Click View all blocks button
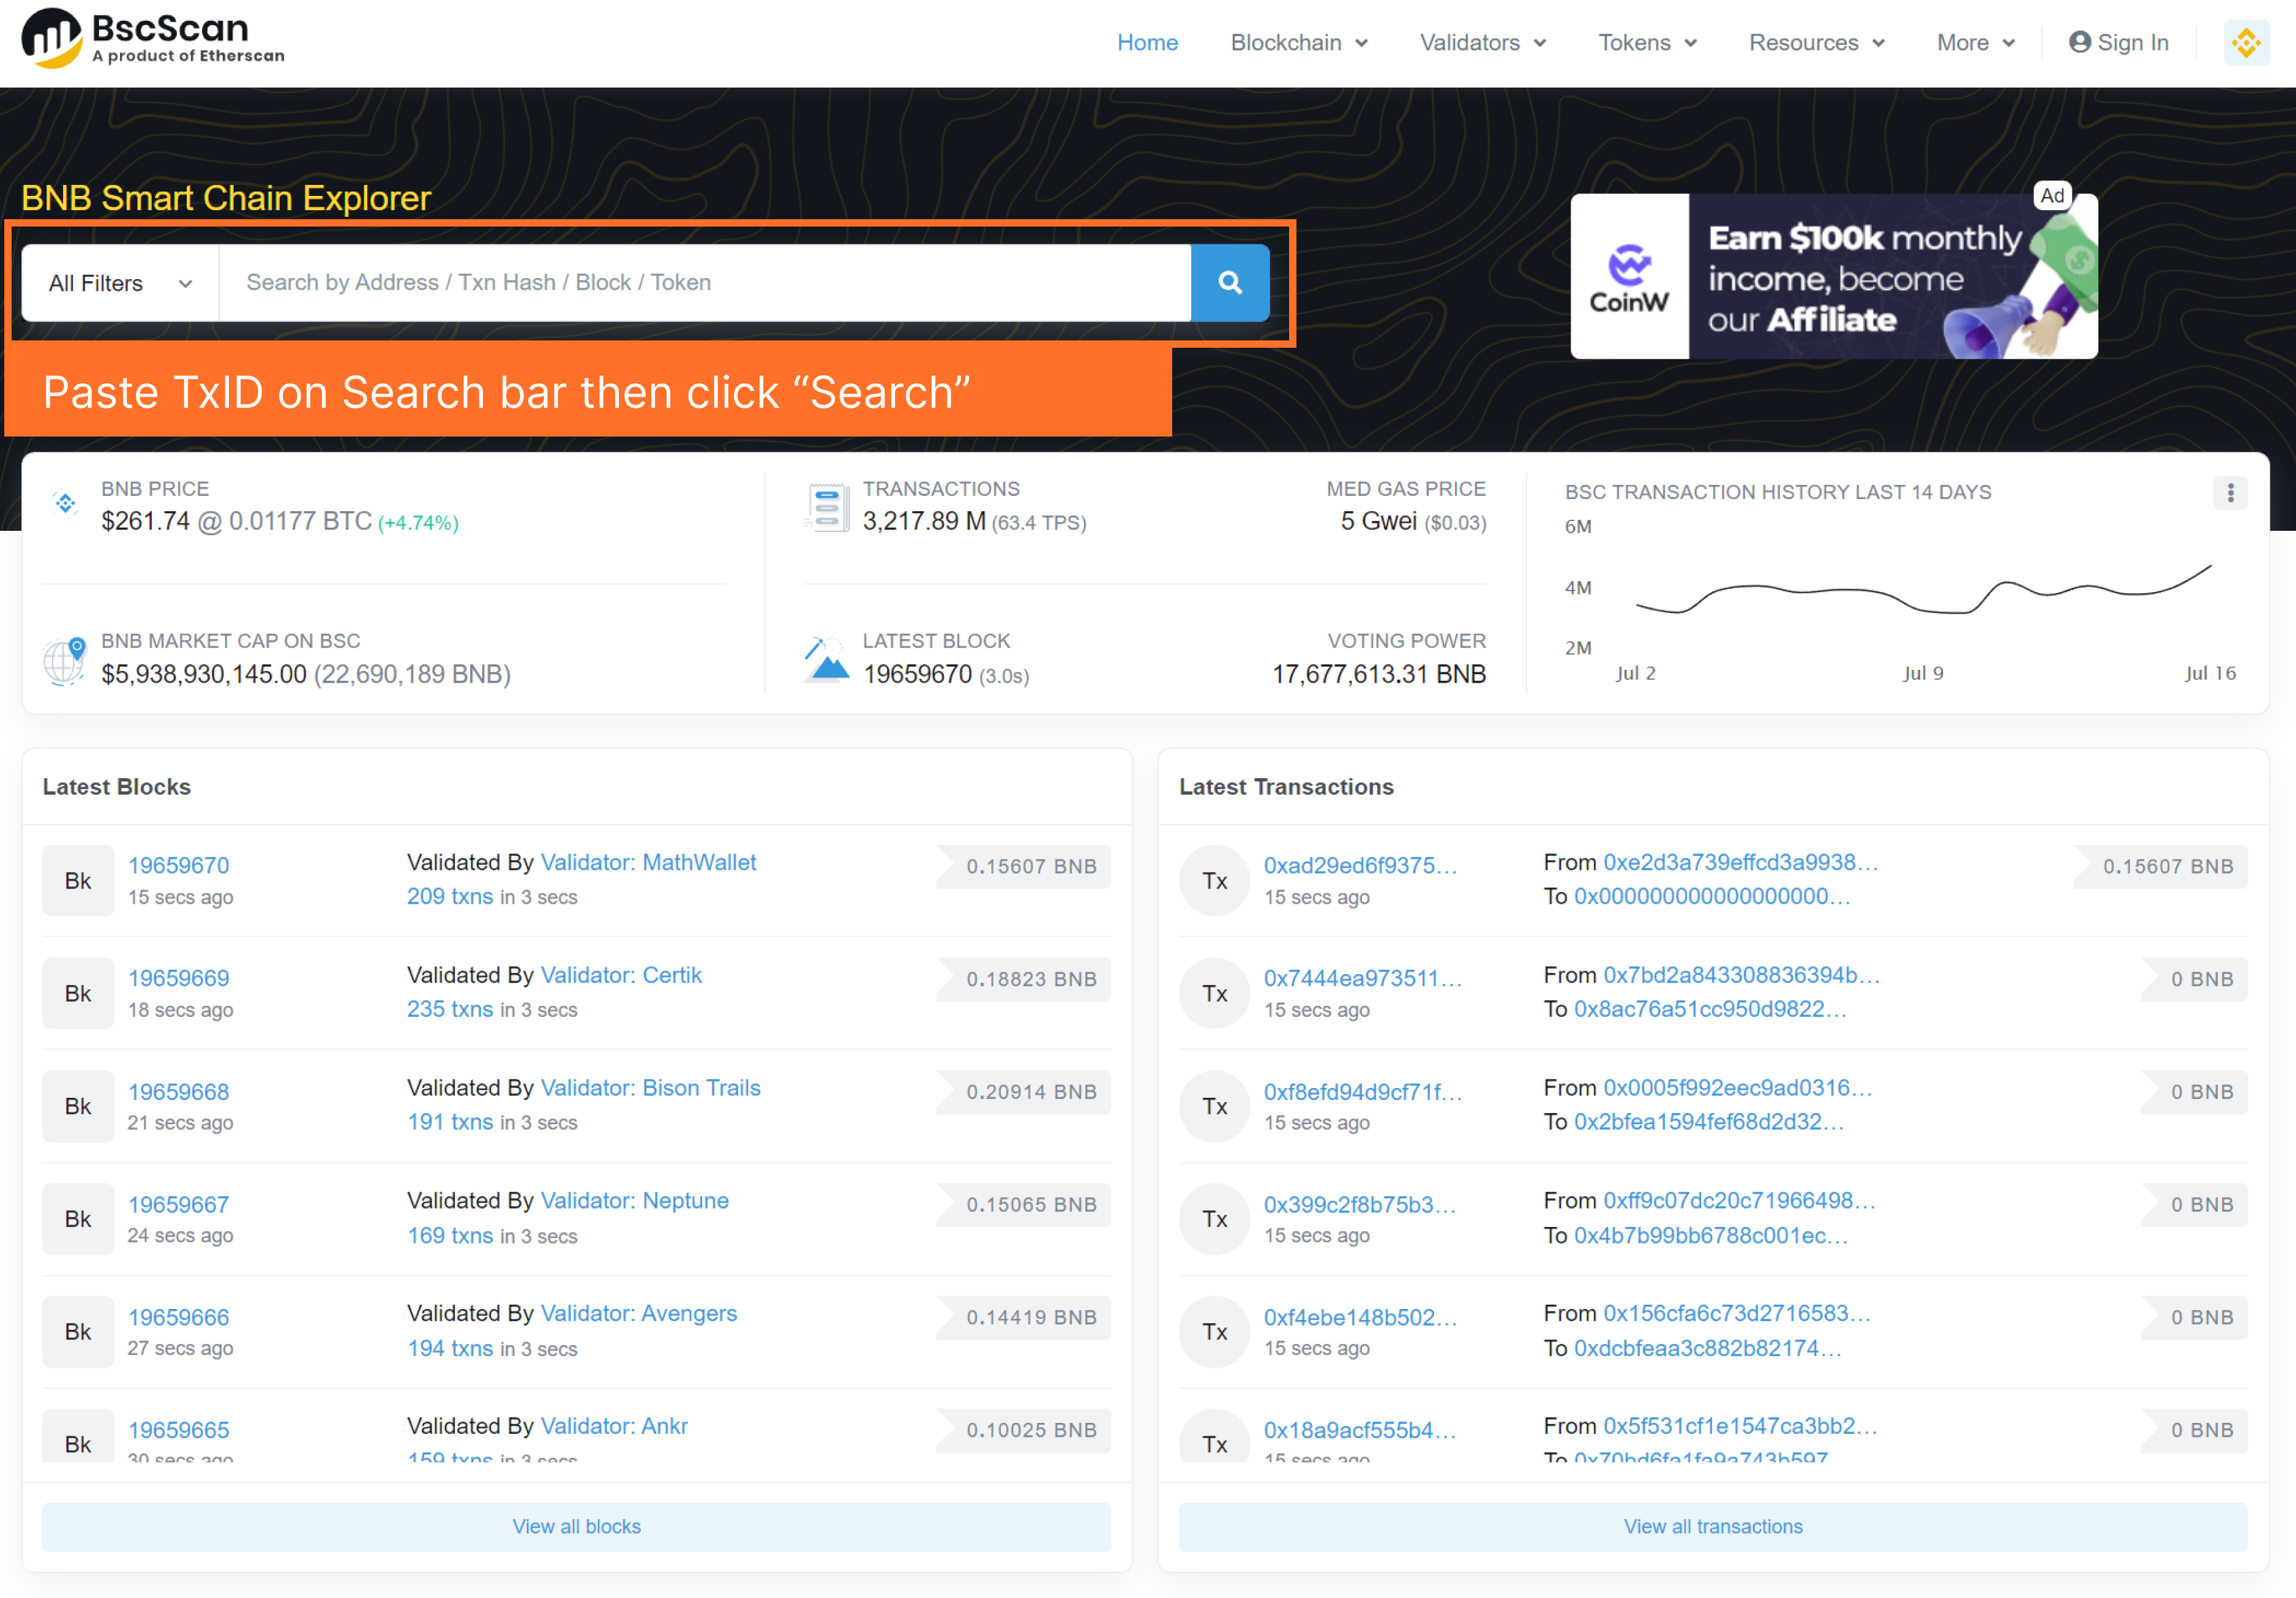The width and height of the screenshot is (2296, 1598). [576, 1526]
